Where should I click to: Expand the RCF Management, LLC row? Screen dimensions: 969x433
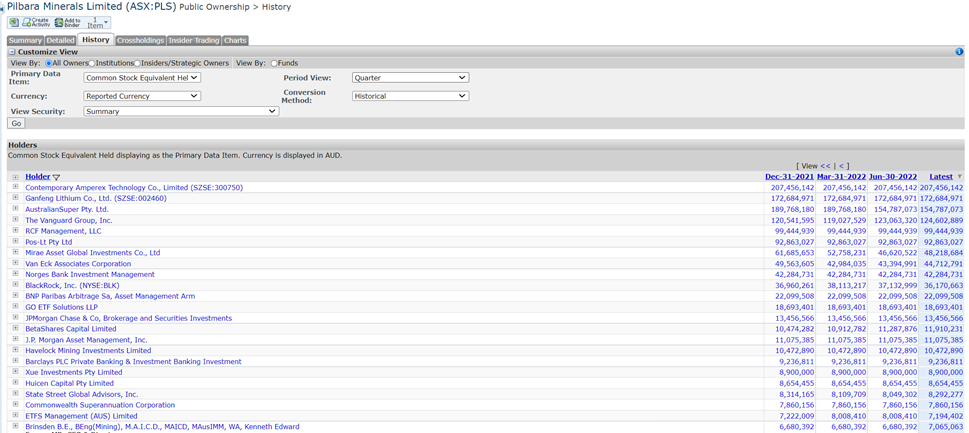click(15, 230)
